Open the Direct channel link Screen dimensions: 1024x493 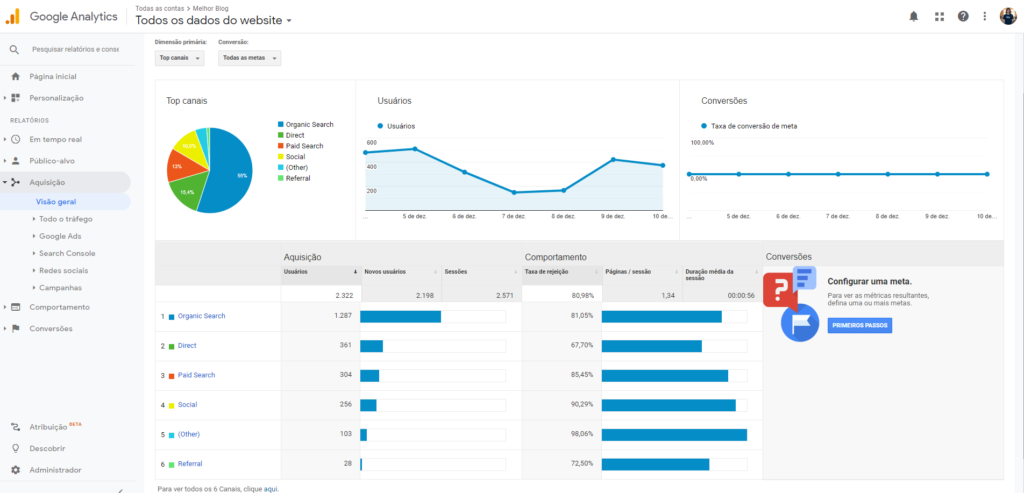point(187,345)
